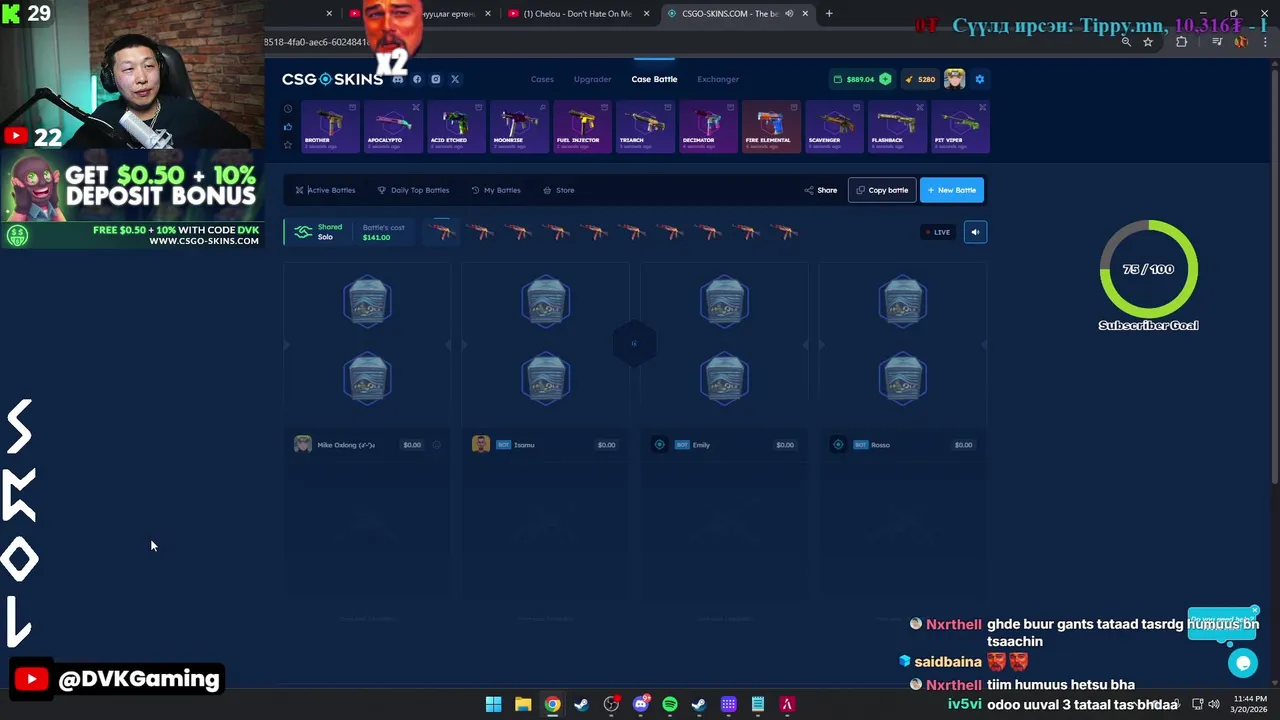Viewport: 1280px width, 720px height.
Task: Open the APOCALYPTO skin drop card
Action: tap(393, 127)
